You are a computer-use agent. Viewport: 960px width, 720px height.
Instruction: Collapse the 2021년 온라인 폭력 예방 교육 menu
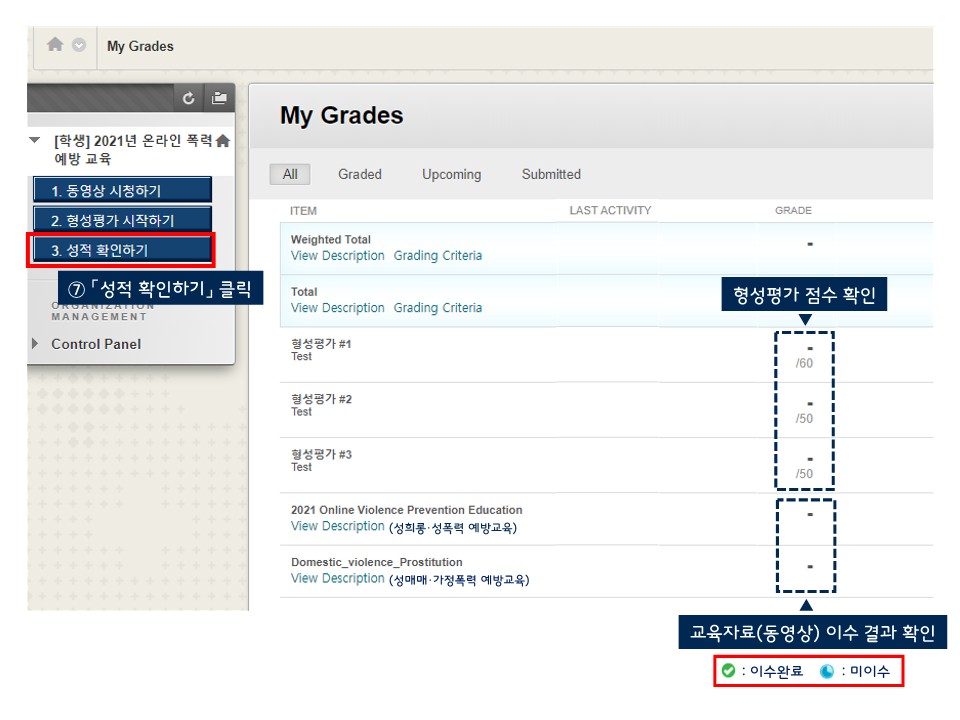[35, 142]
